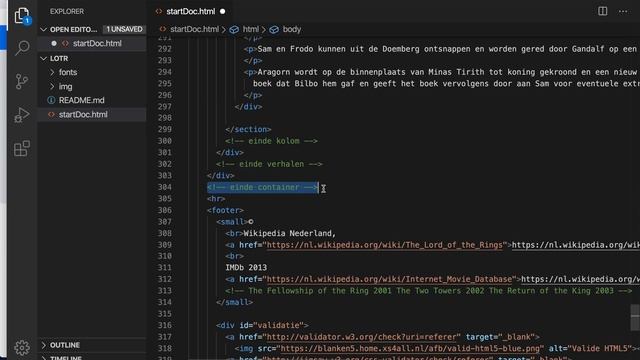Click the body symbol icon in breadcrumb
This screenshot has width=640, height=360.
[274, 29]
